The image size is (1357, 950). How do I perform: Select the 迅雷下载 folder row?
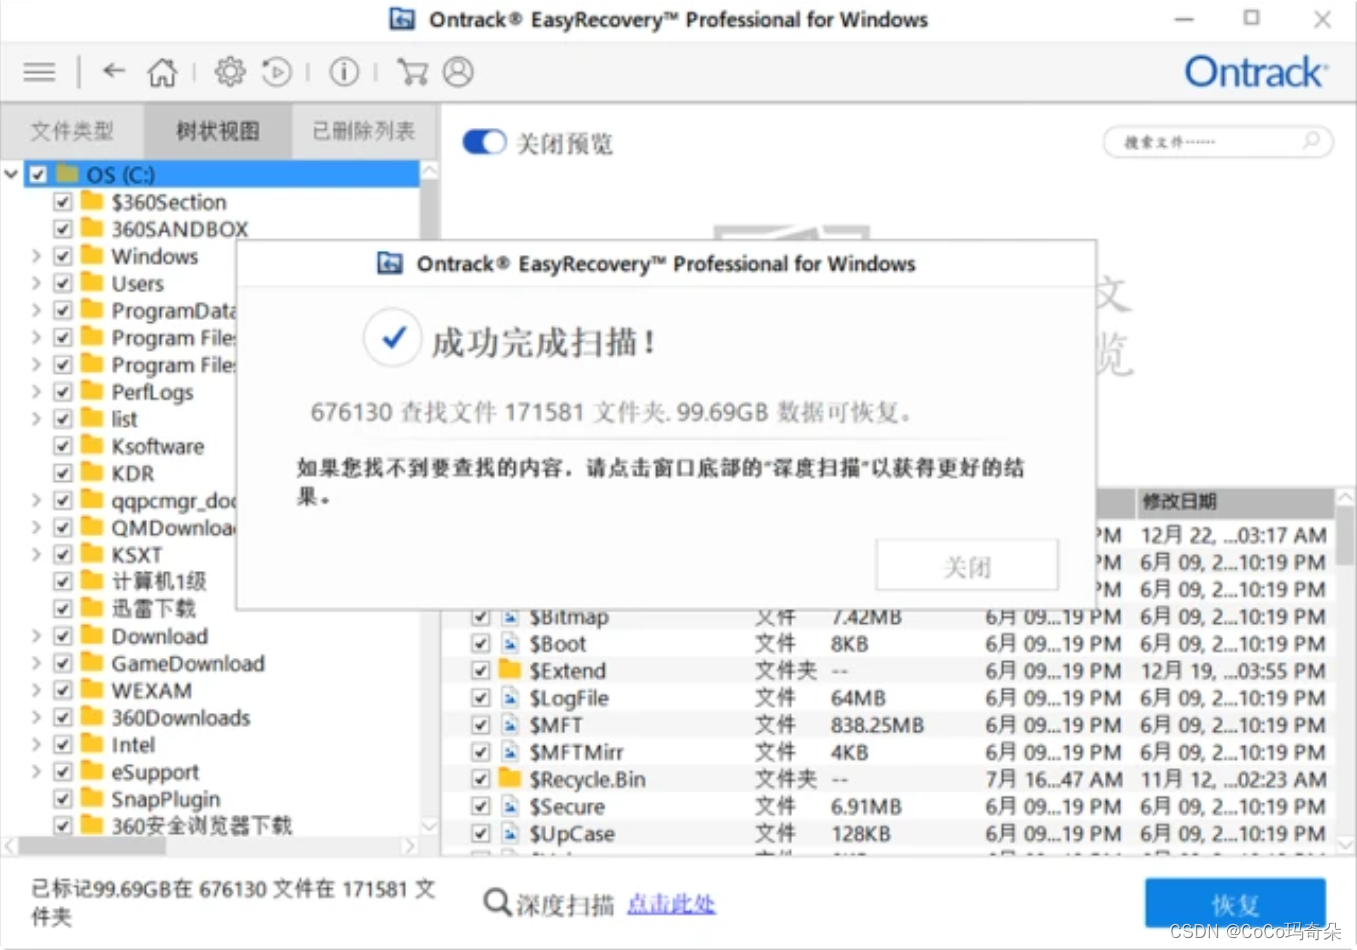click(x=153, y=608)
